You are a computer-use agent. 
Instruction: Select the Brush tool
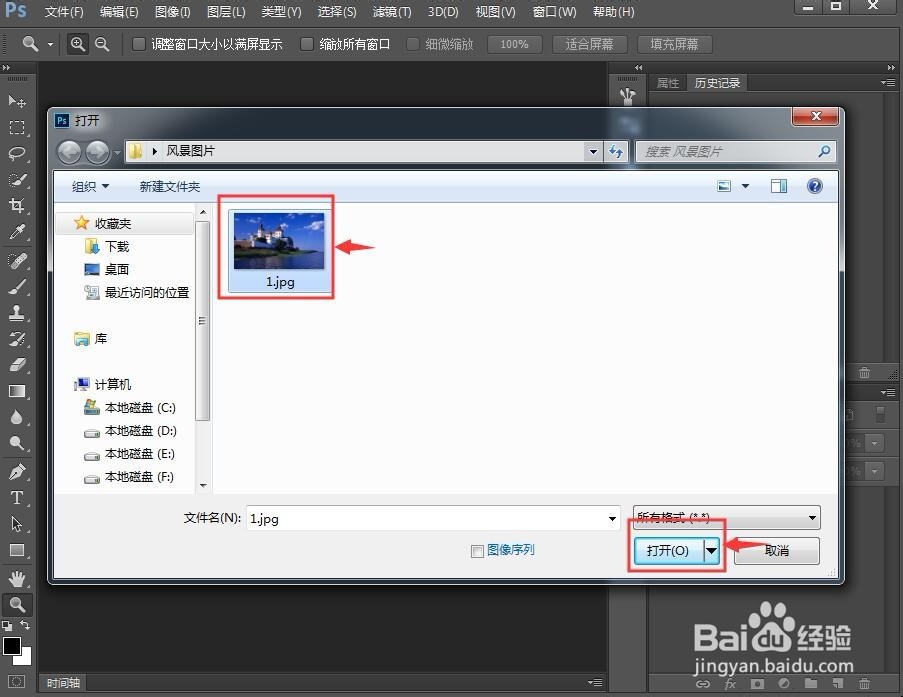tap(17, 287)
